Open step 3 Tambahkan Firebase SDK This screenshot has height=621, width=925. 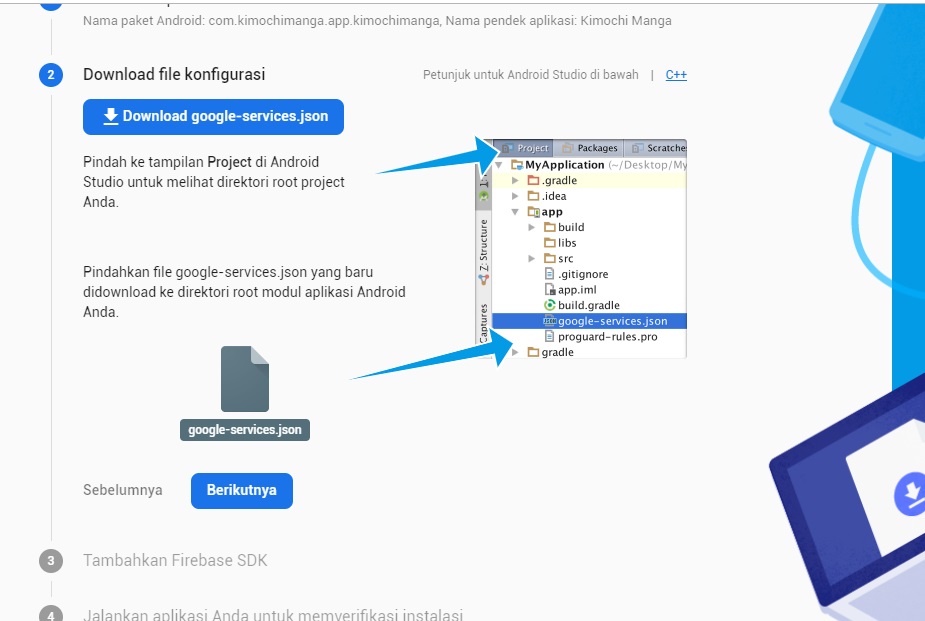click(x=175, y=560)
